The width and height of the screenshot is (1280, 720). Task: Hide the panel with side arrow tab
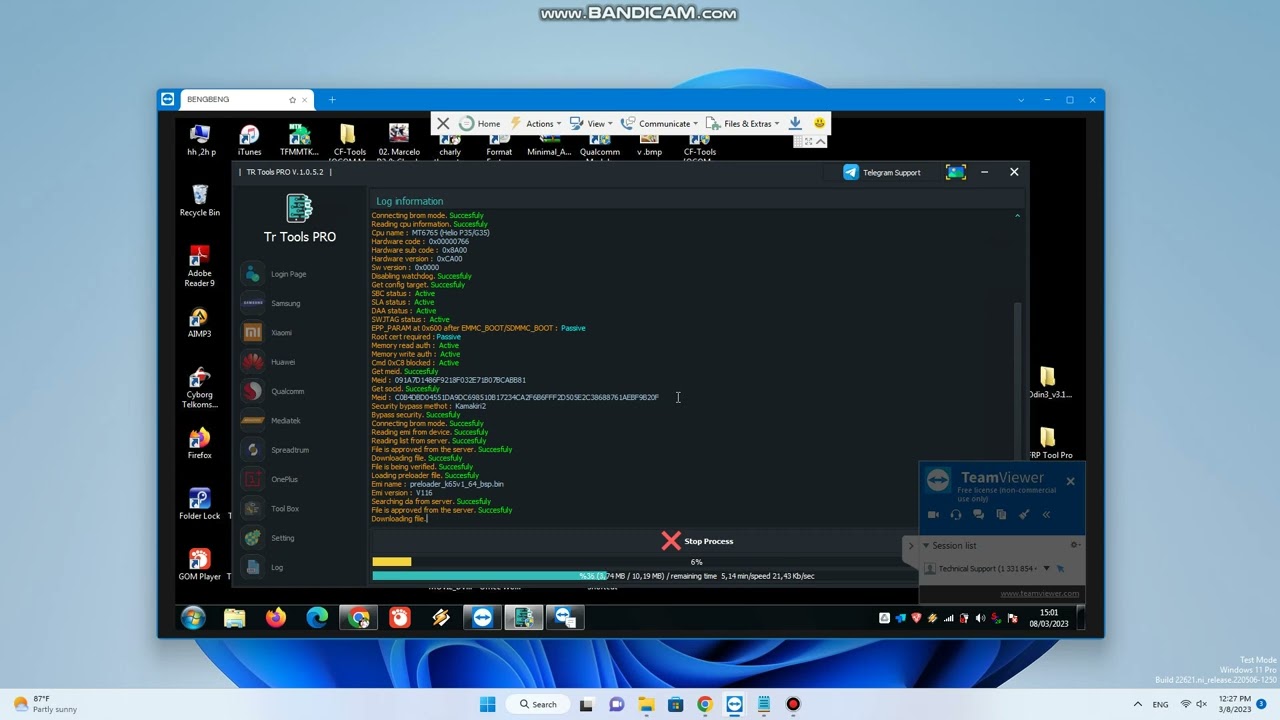coord(910,546)
